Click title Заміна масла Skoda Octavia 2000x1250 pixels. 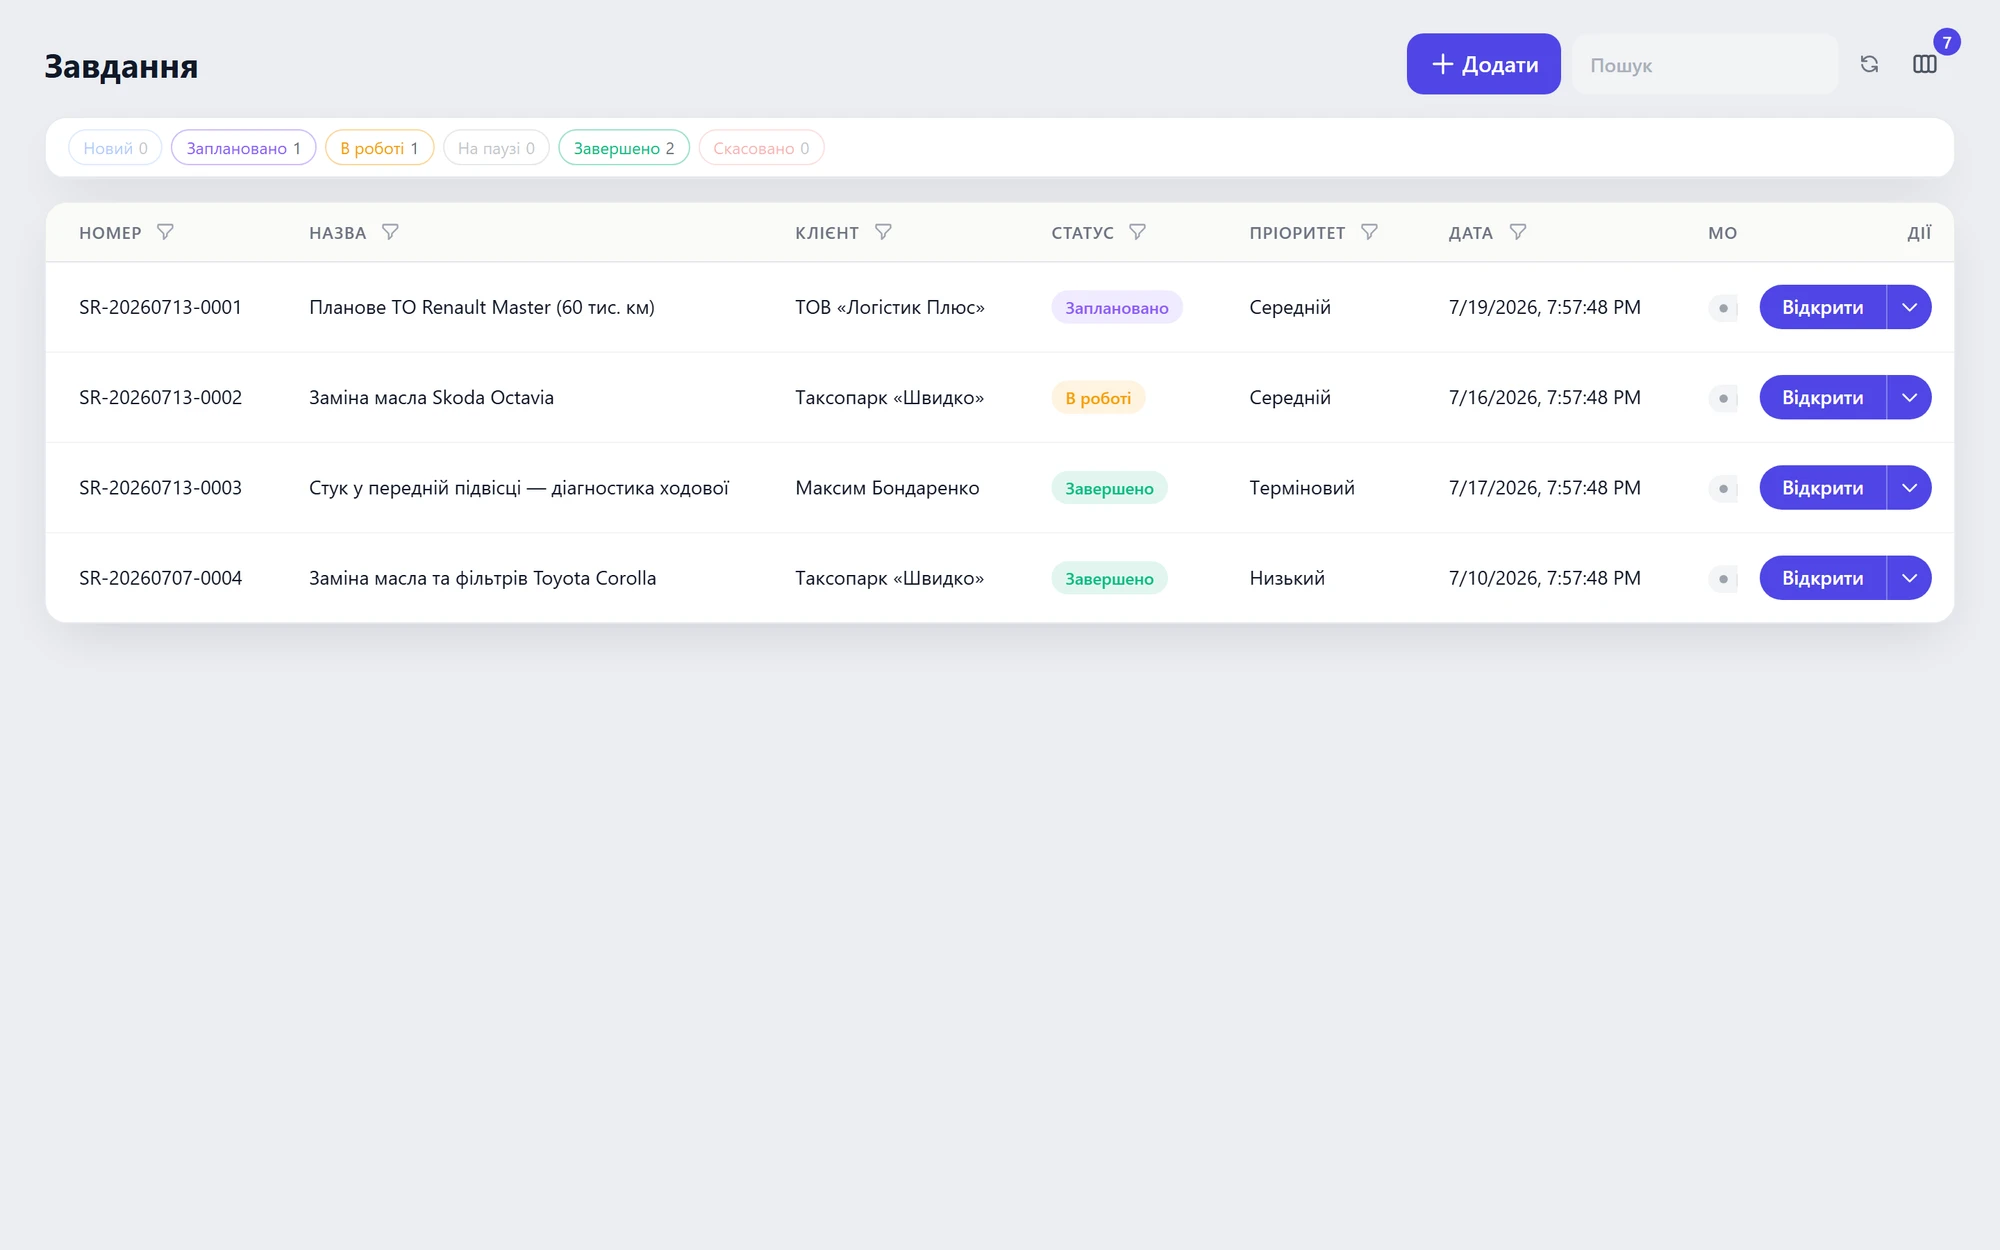[x=431, y=397]
